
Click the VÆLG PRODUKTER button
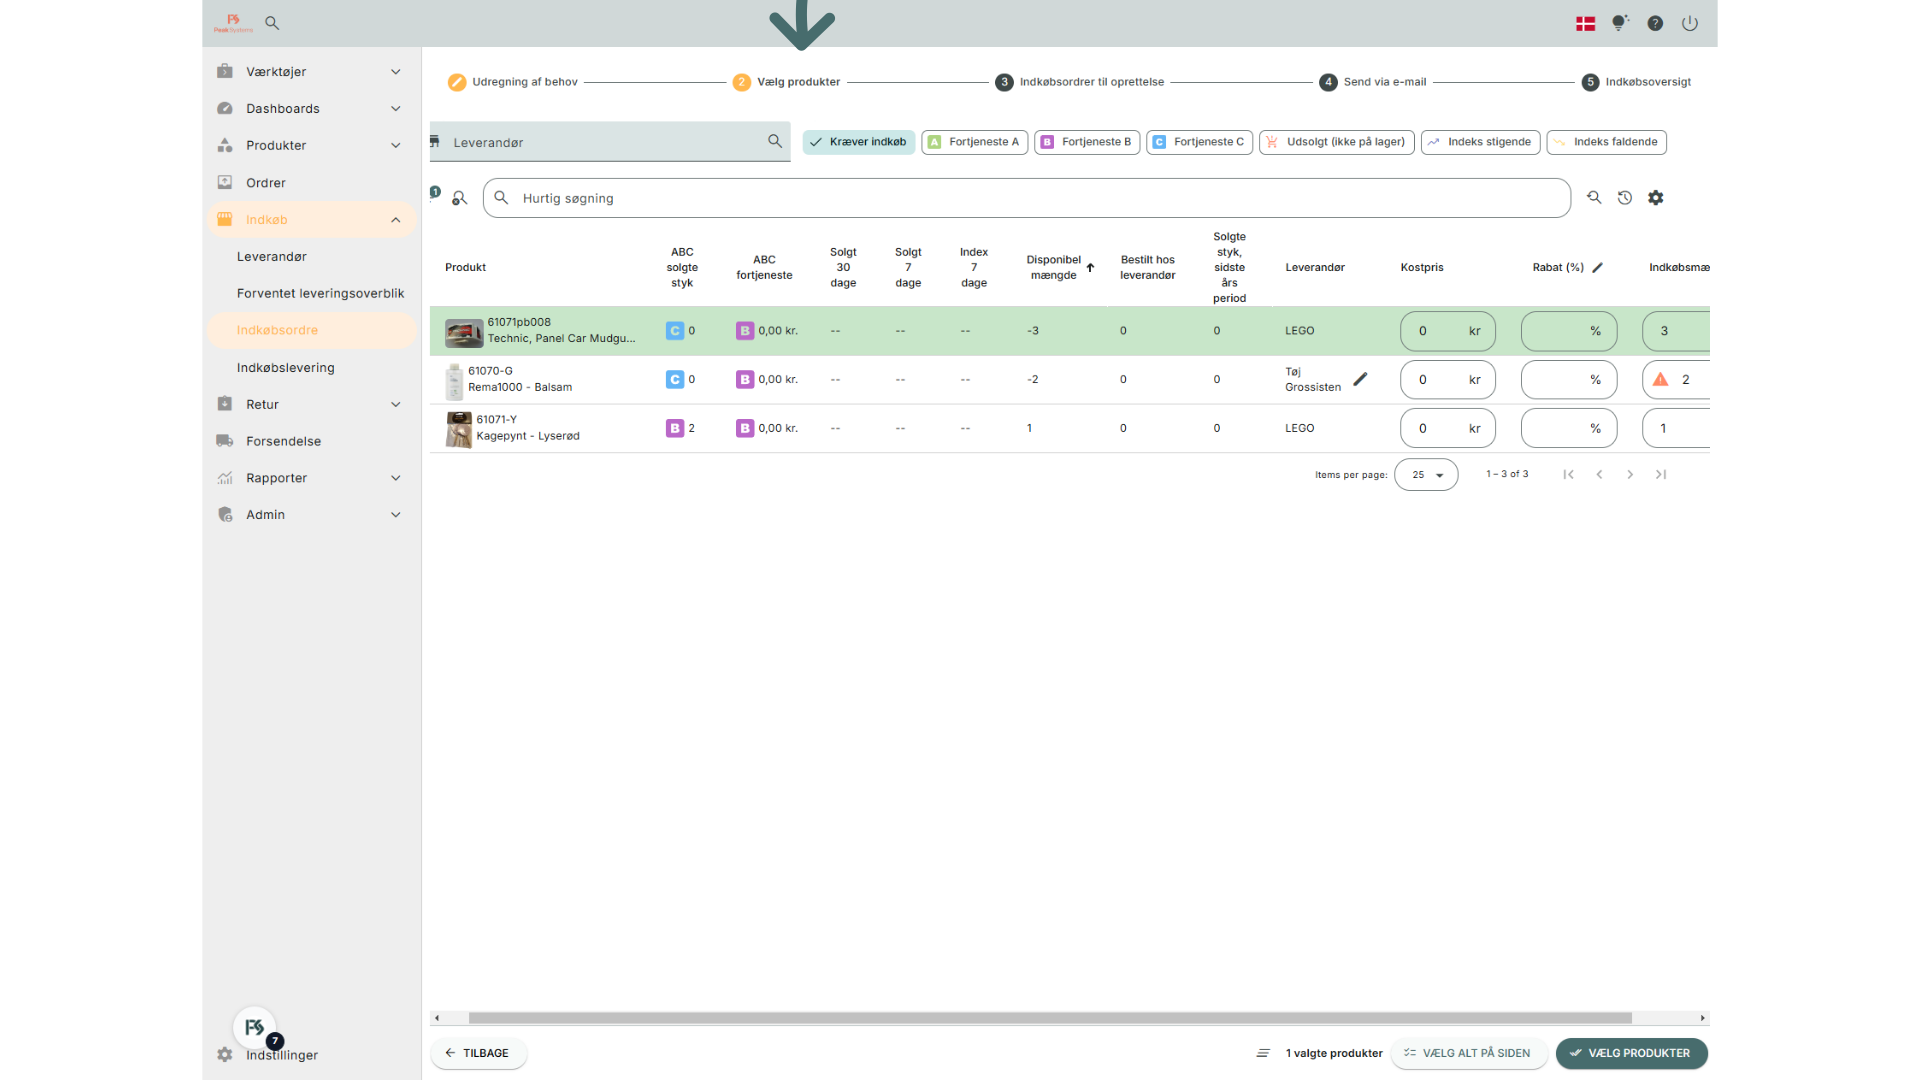click(1631, 1053)
